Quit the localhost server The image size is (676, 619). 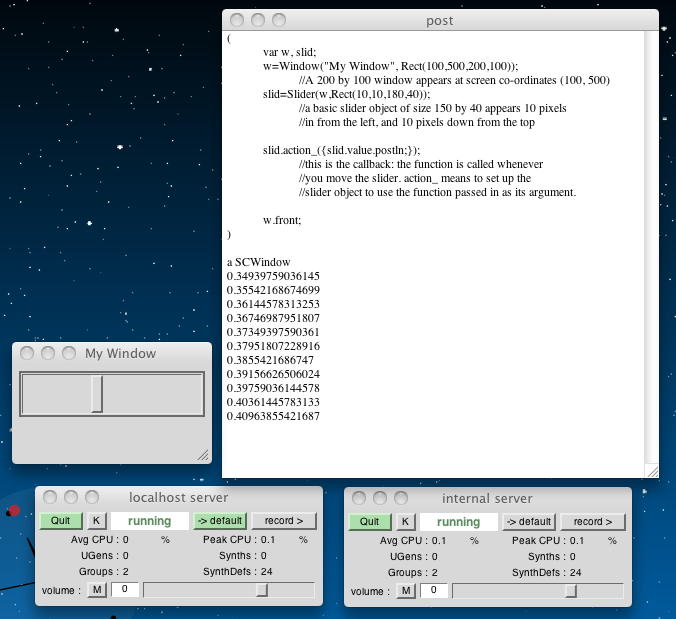click(61, 521)
